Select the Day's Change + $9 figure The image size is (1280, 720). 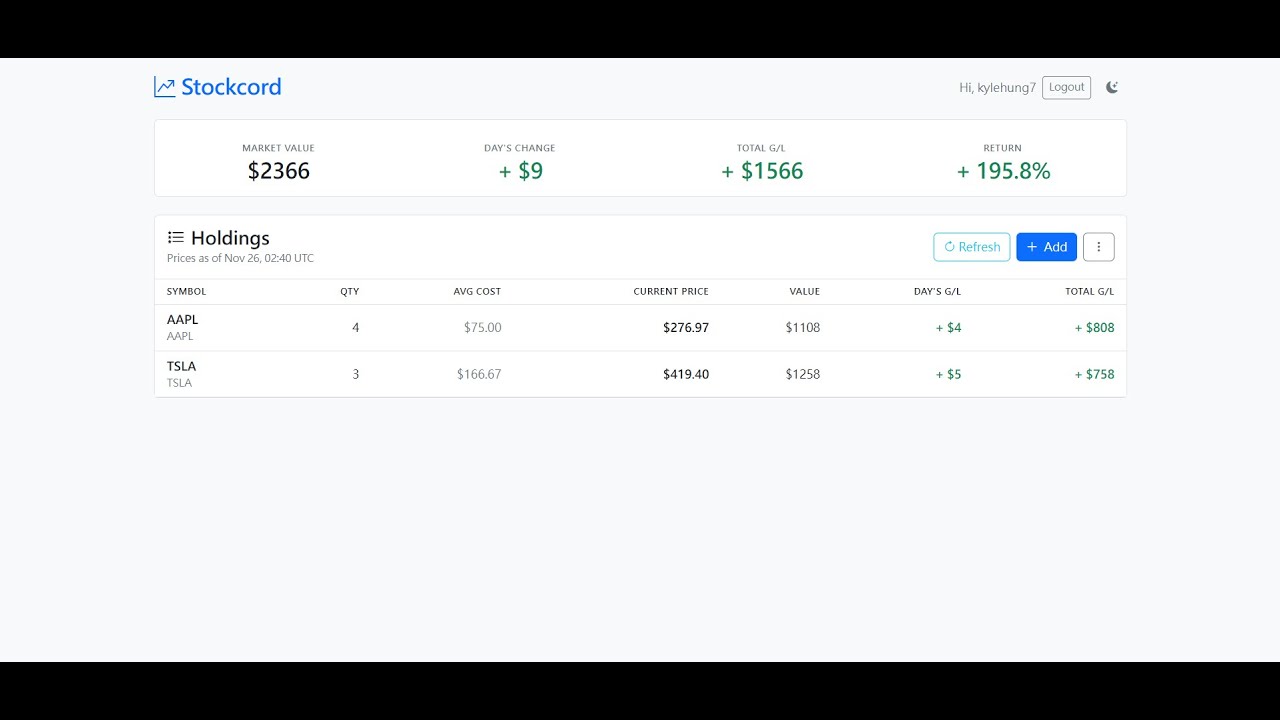520,171
